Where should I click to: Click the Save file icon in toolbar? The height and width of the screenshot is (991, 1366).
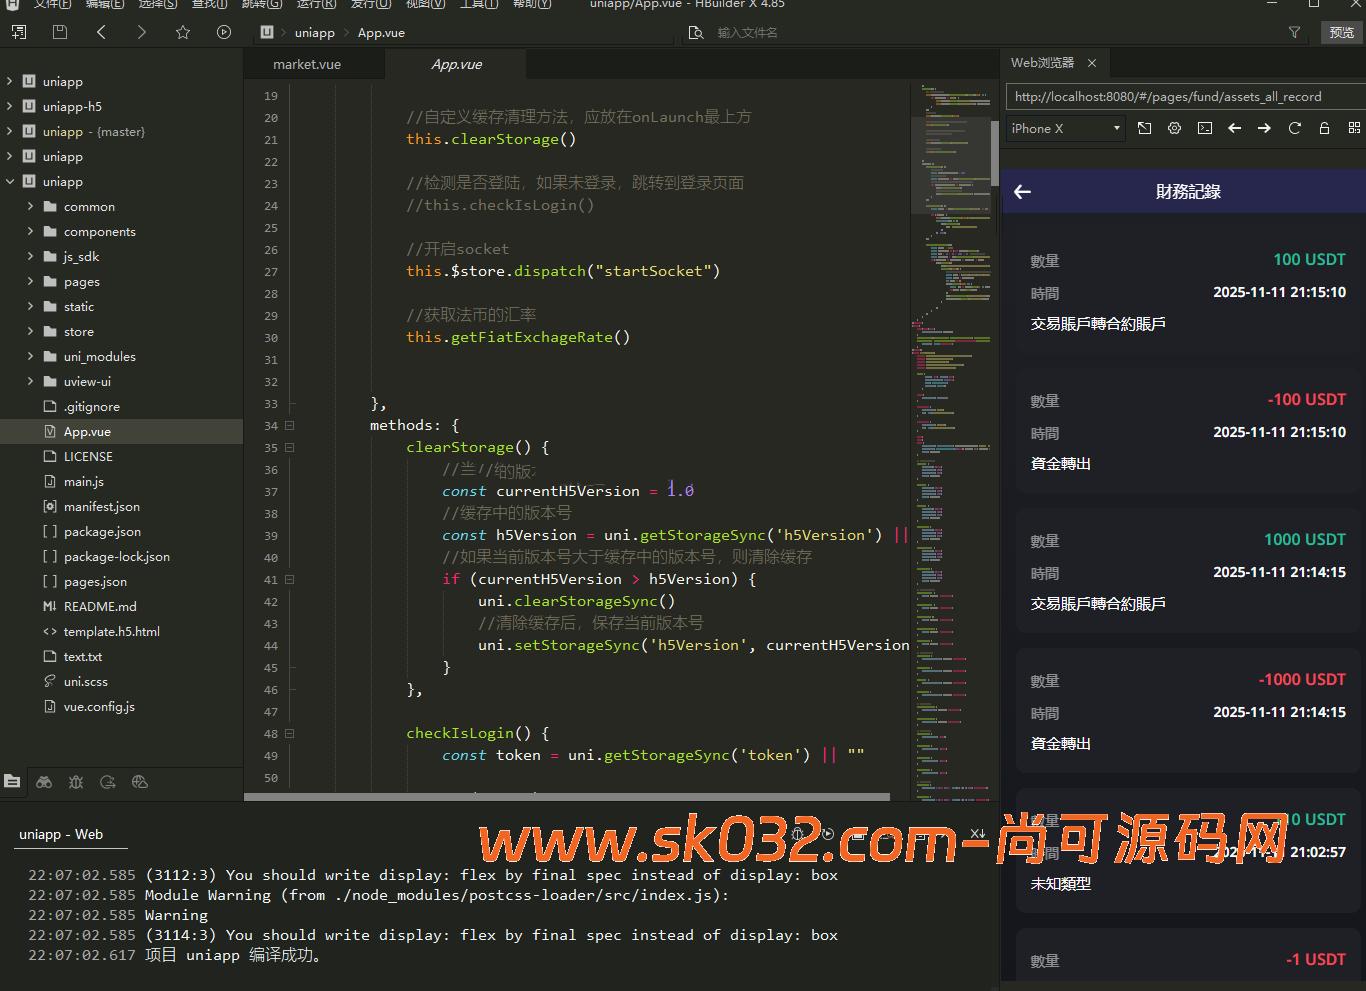click(60, 32)
